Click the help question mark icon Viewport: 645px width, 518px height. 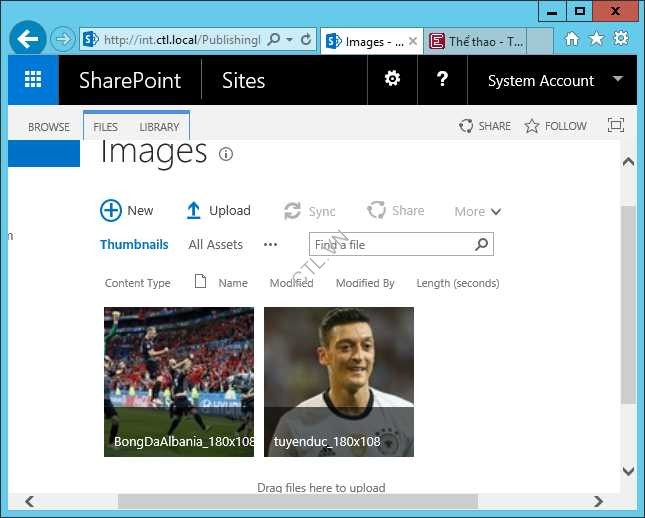click(442, 80)
